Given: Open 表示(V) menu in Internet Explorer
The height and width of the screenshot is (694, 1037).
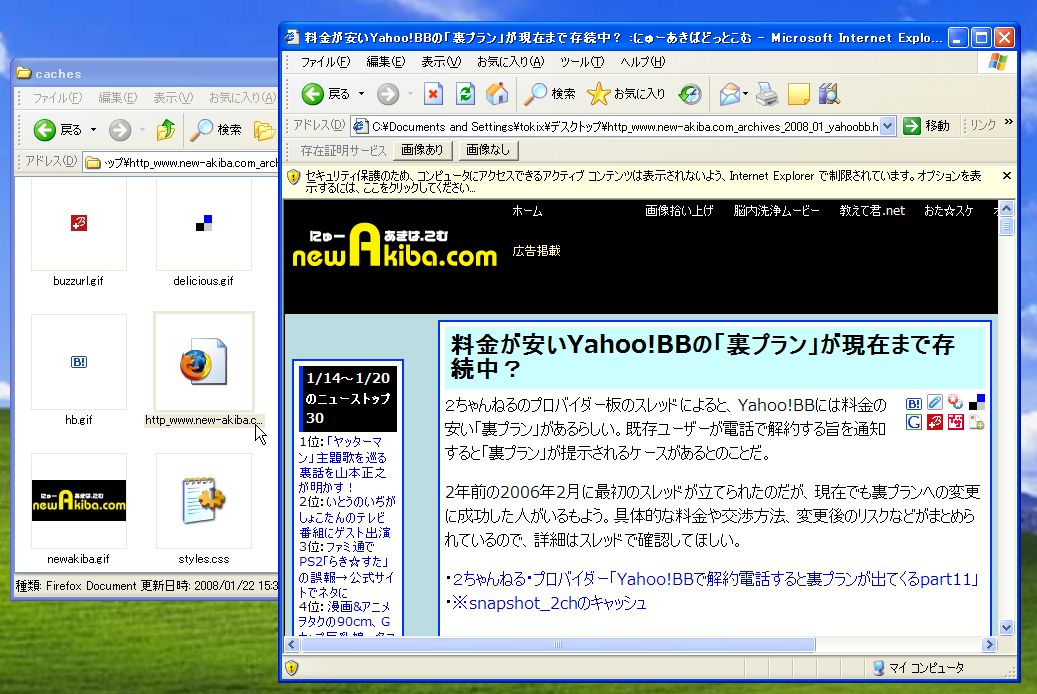Looking at the screenshot, I should [x=441, y=62].
